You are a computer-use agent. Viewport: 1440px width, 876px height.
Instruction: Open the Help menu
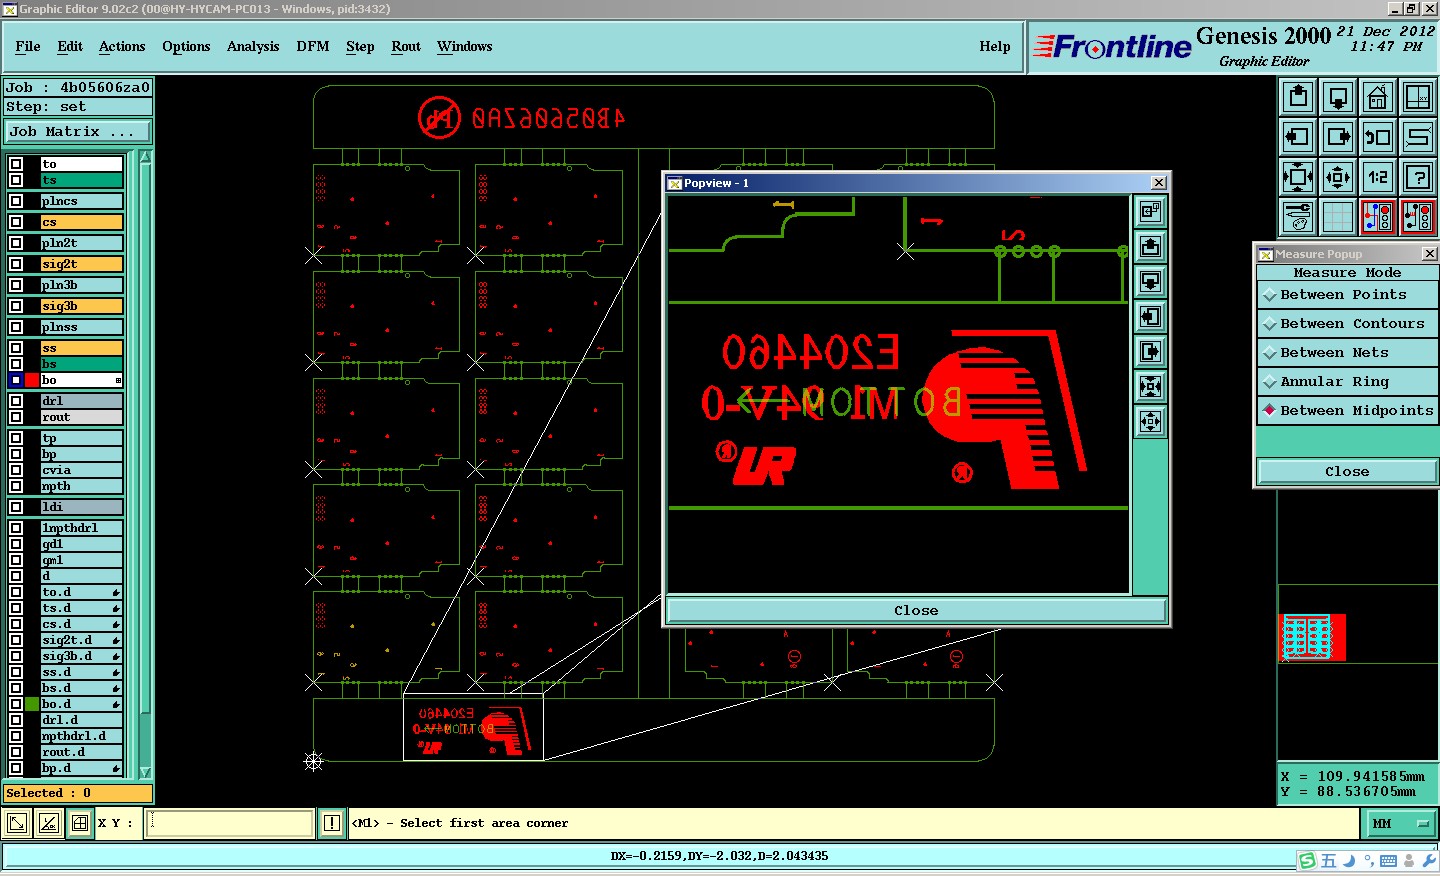coord(995,47)
